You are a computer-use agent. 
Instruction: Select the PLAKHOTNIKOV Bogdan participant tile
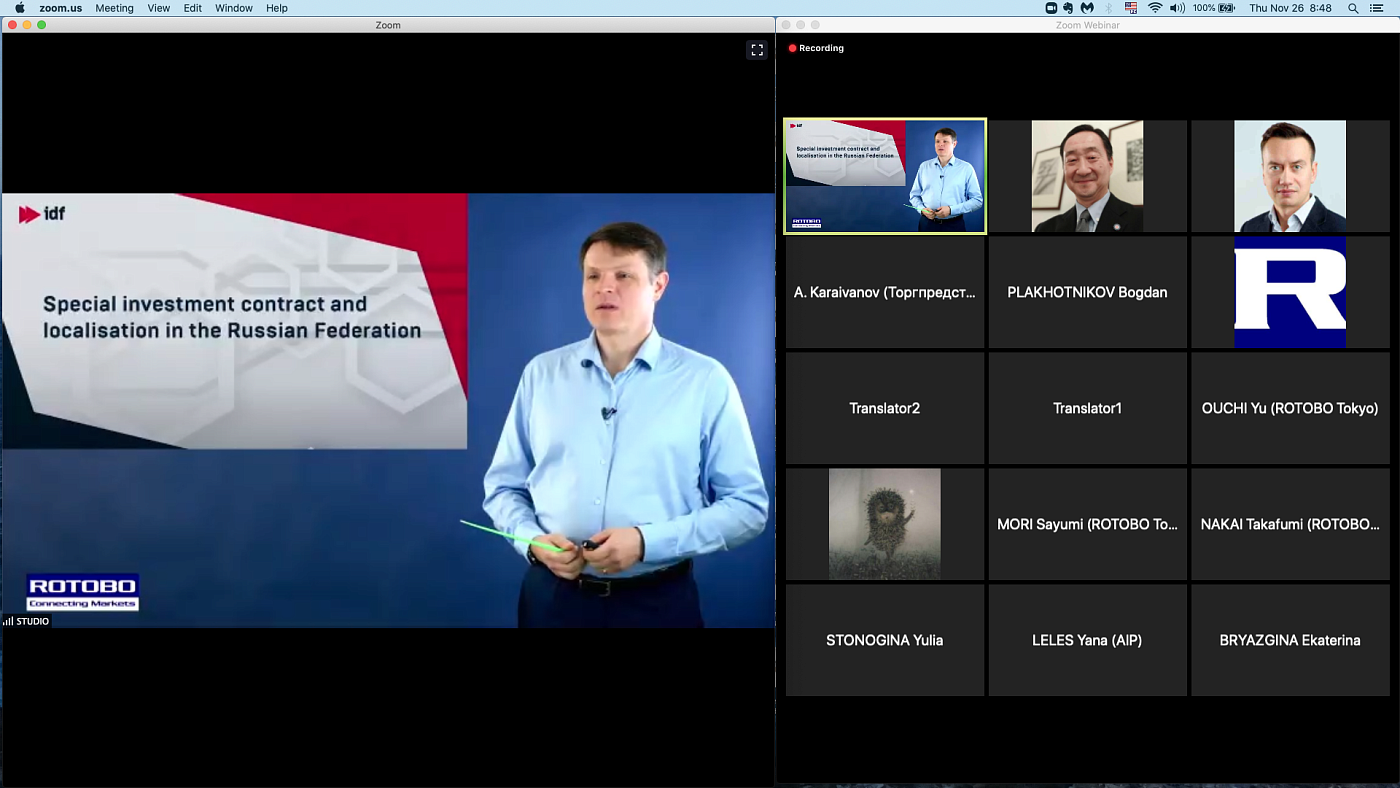[1087, 292]
